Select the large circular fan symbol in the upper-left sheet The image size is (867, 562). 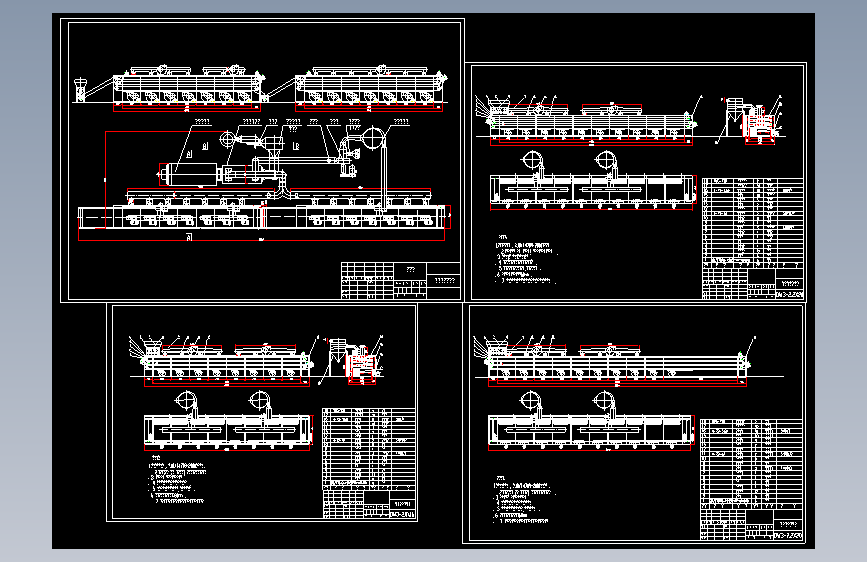click(x=374, y=137)
